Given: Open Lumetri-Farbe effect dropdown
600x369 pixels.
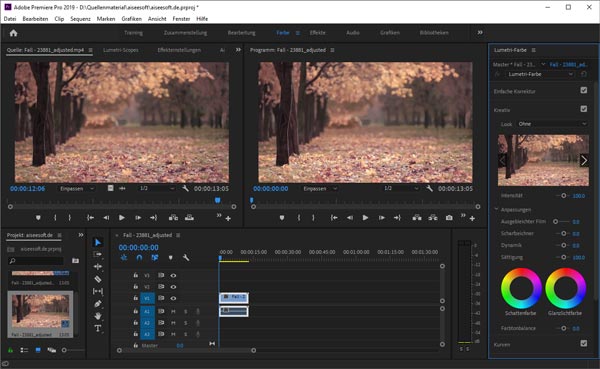Looking at the screenshot, I should 540,74.
